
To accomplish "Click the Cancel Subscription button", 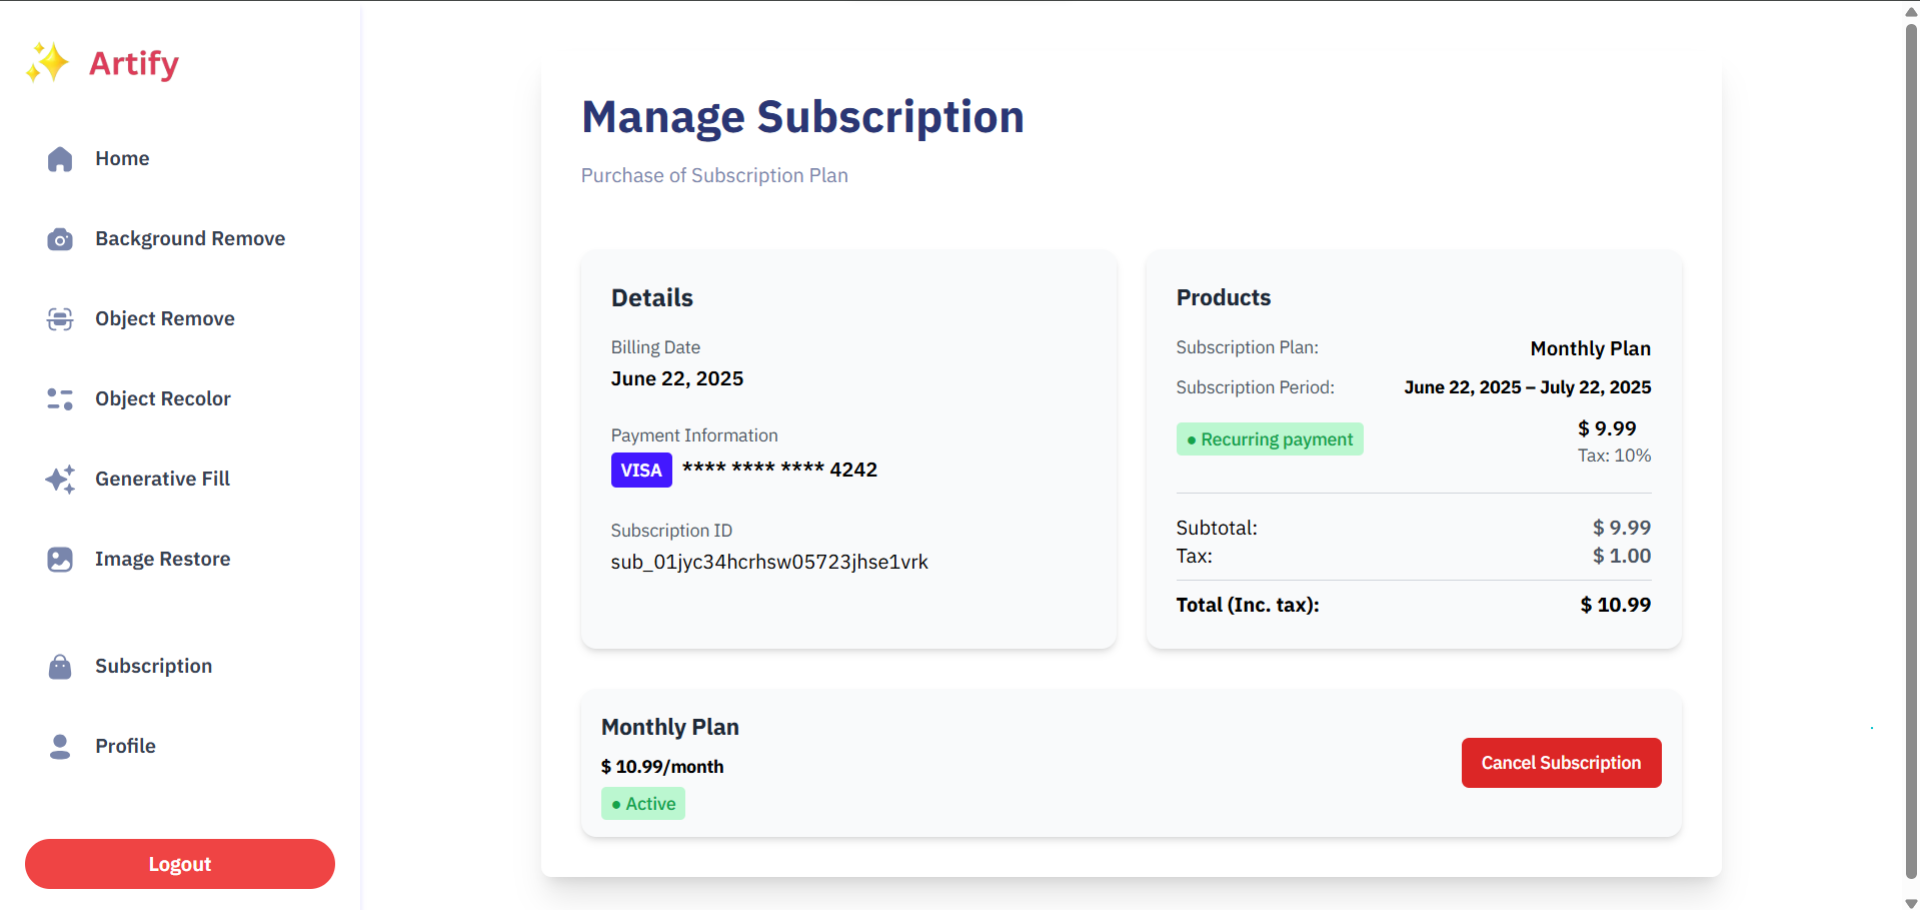I will click(1561, 763).
